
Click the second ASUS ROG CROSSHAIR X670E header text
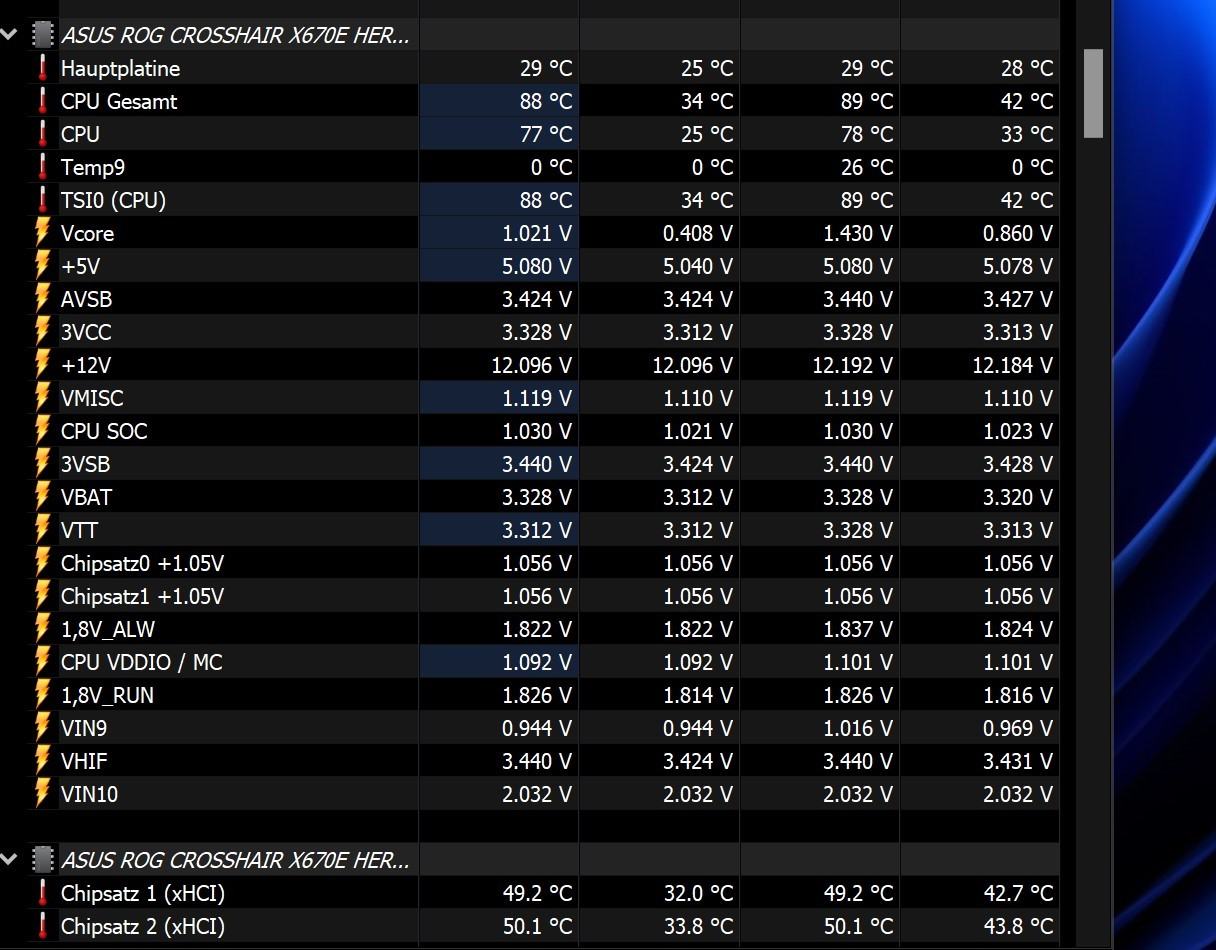click(235, 859)
